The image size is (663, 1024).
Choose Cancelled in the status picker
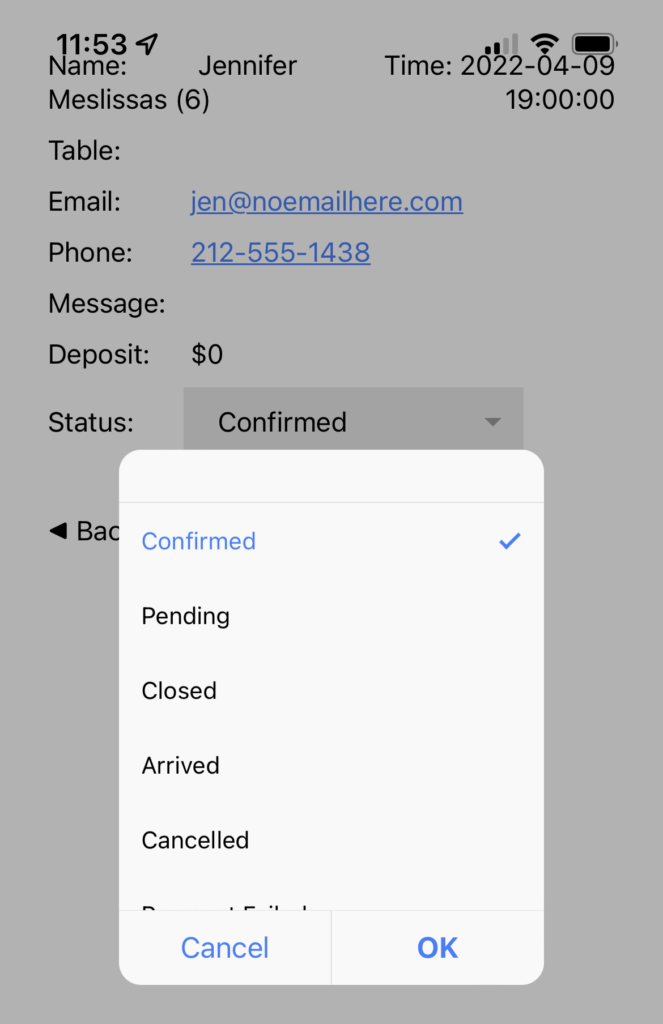(331, 840)
